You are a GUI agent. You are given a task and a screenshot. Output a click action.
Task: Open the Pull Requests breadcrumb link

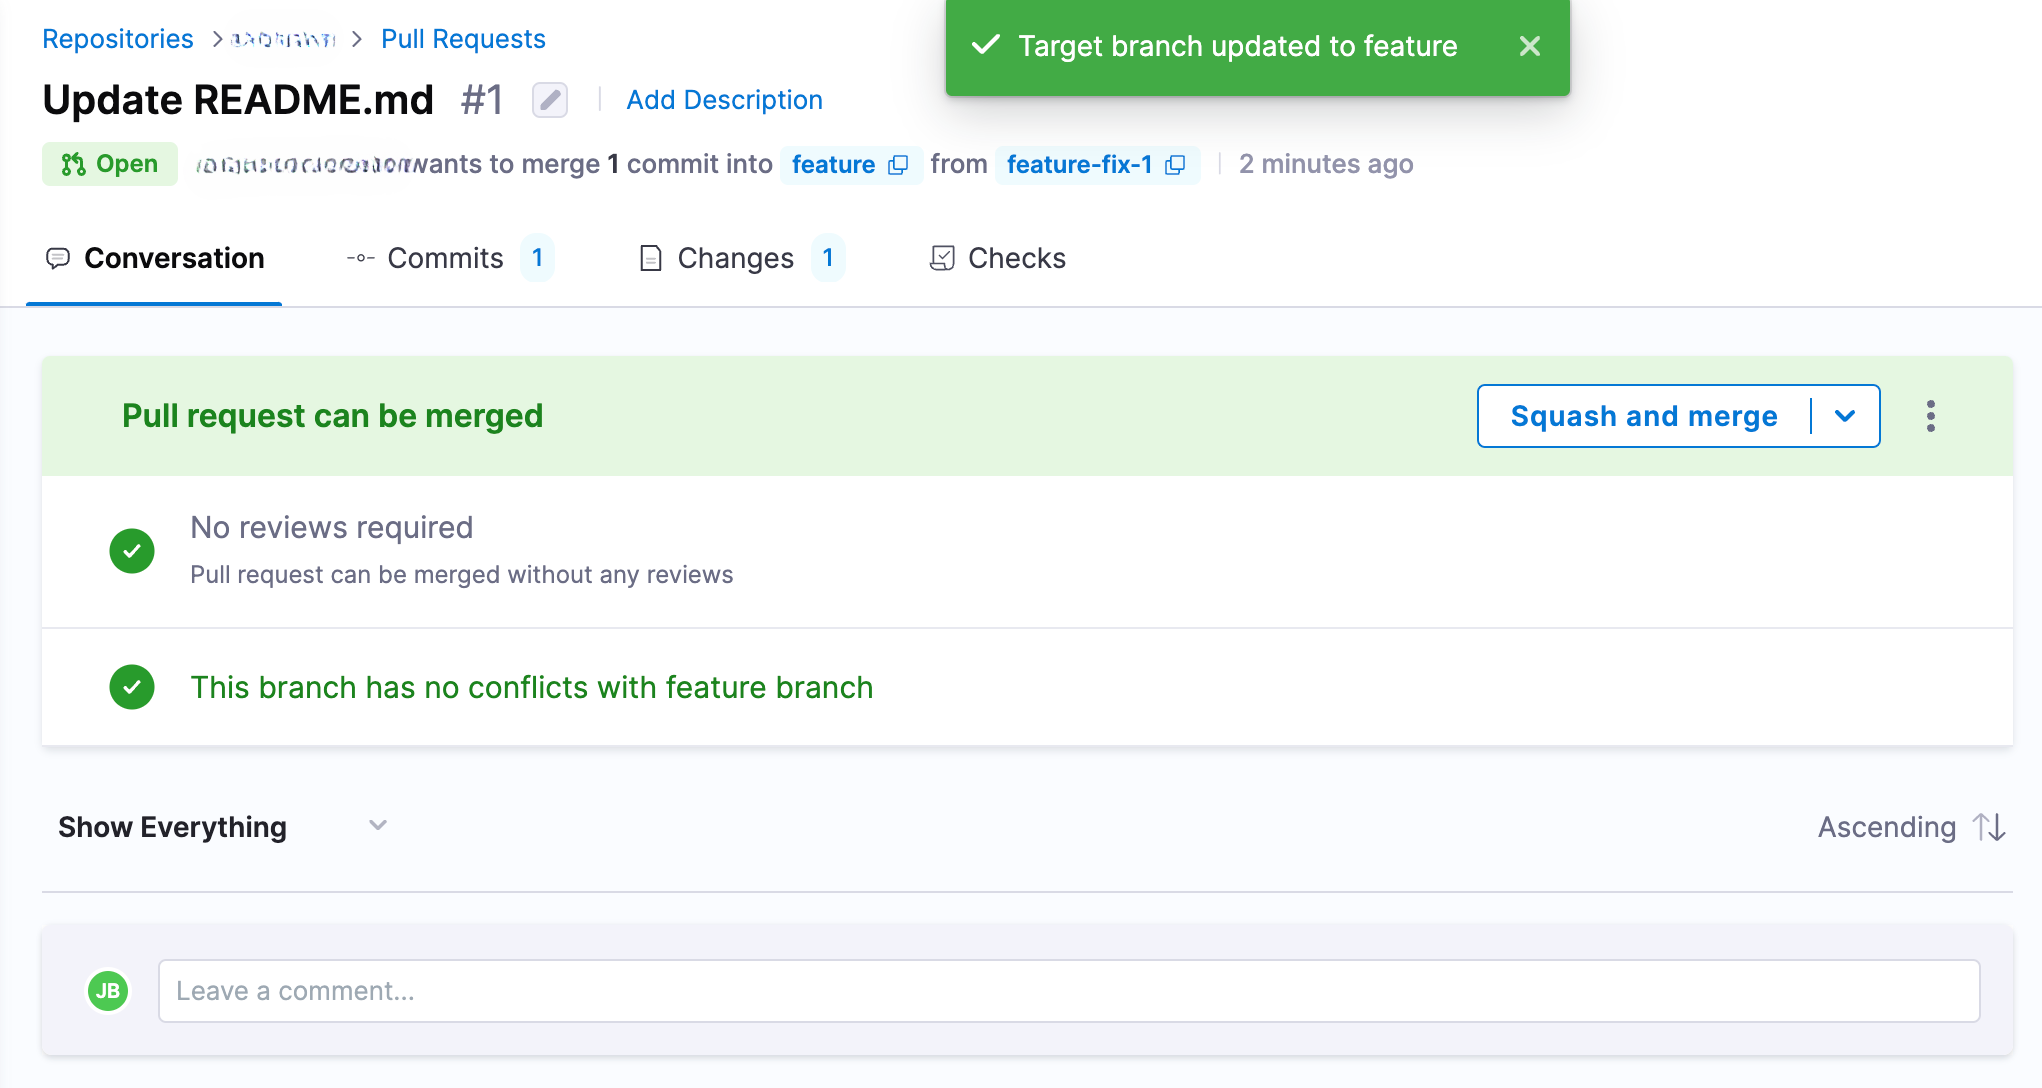click(463, 39)
